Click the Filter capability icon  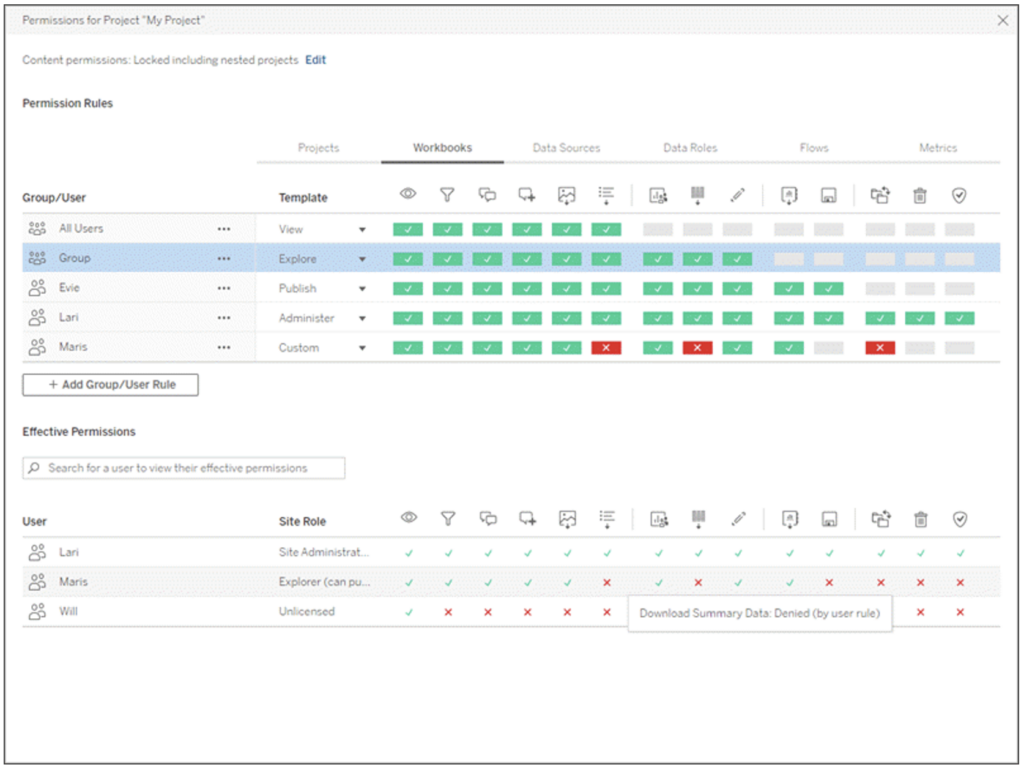[447, 194]
